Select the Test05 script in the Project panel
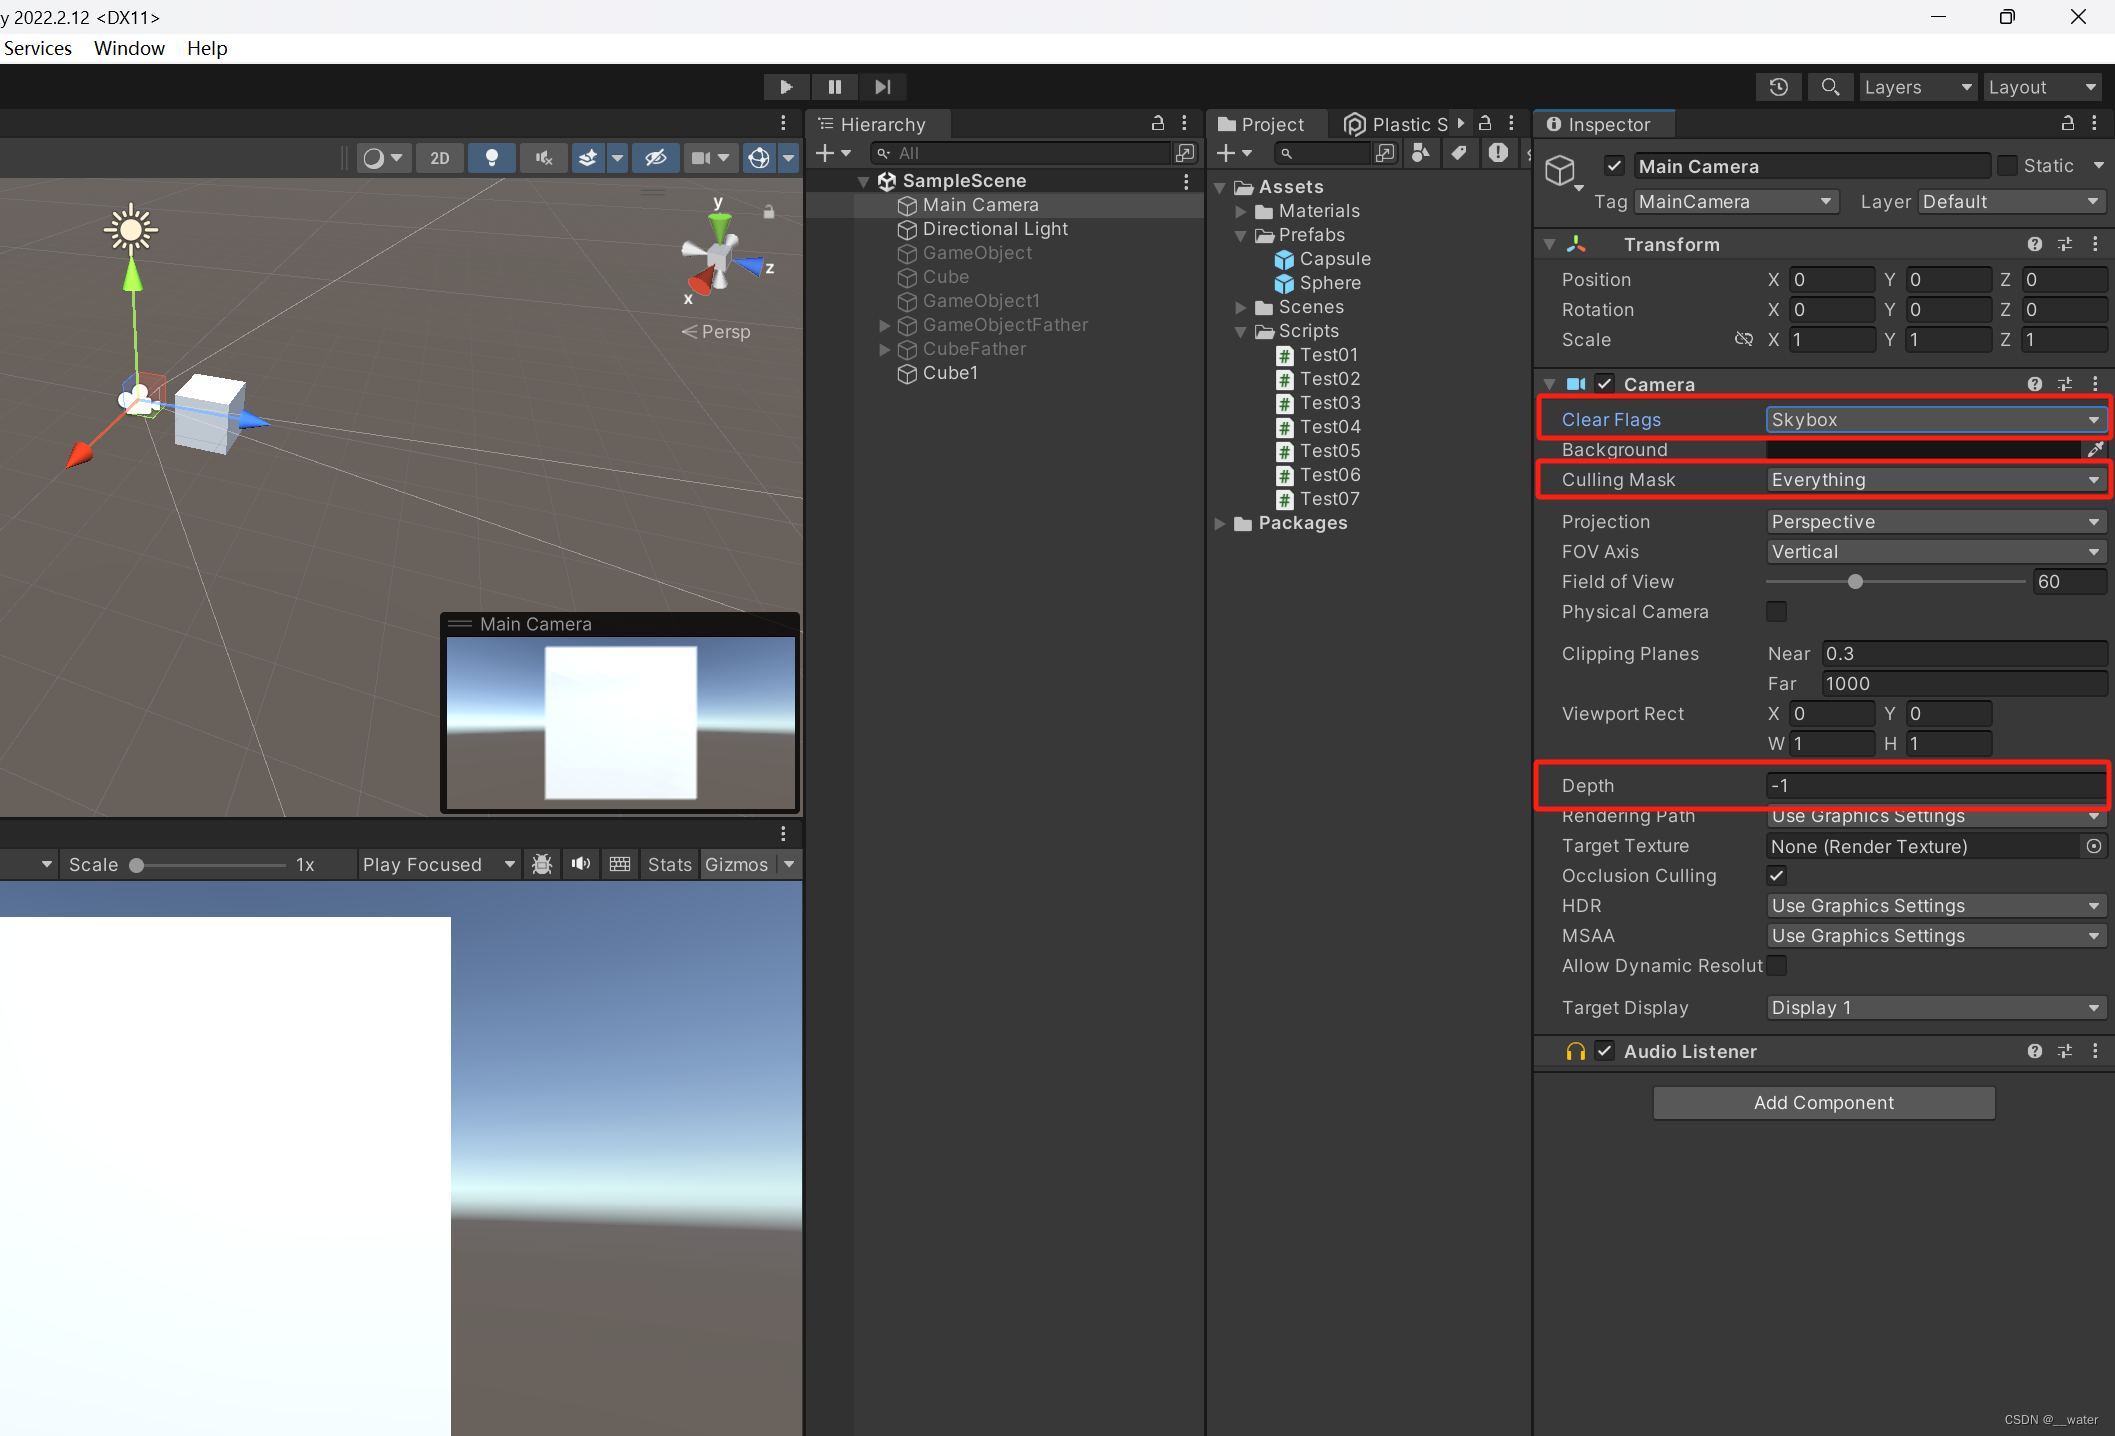This screenshot has width=2115, height=1436. tap(1330, 451)
